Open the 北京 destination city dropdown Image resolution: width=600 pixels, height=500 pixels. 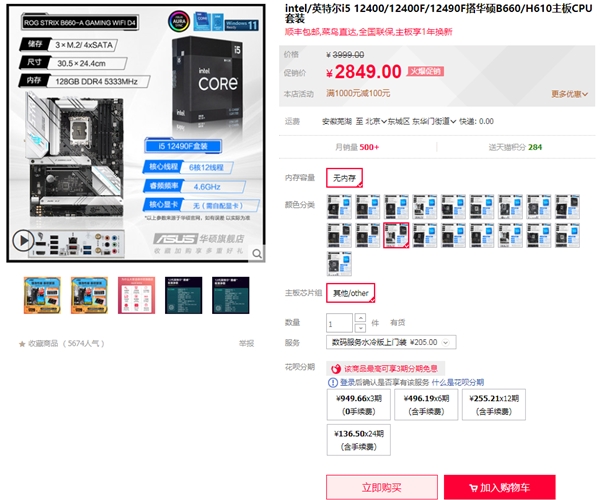point(376,121)
